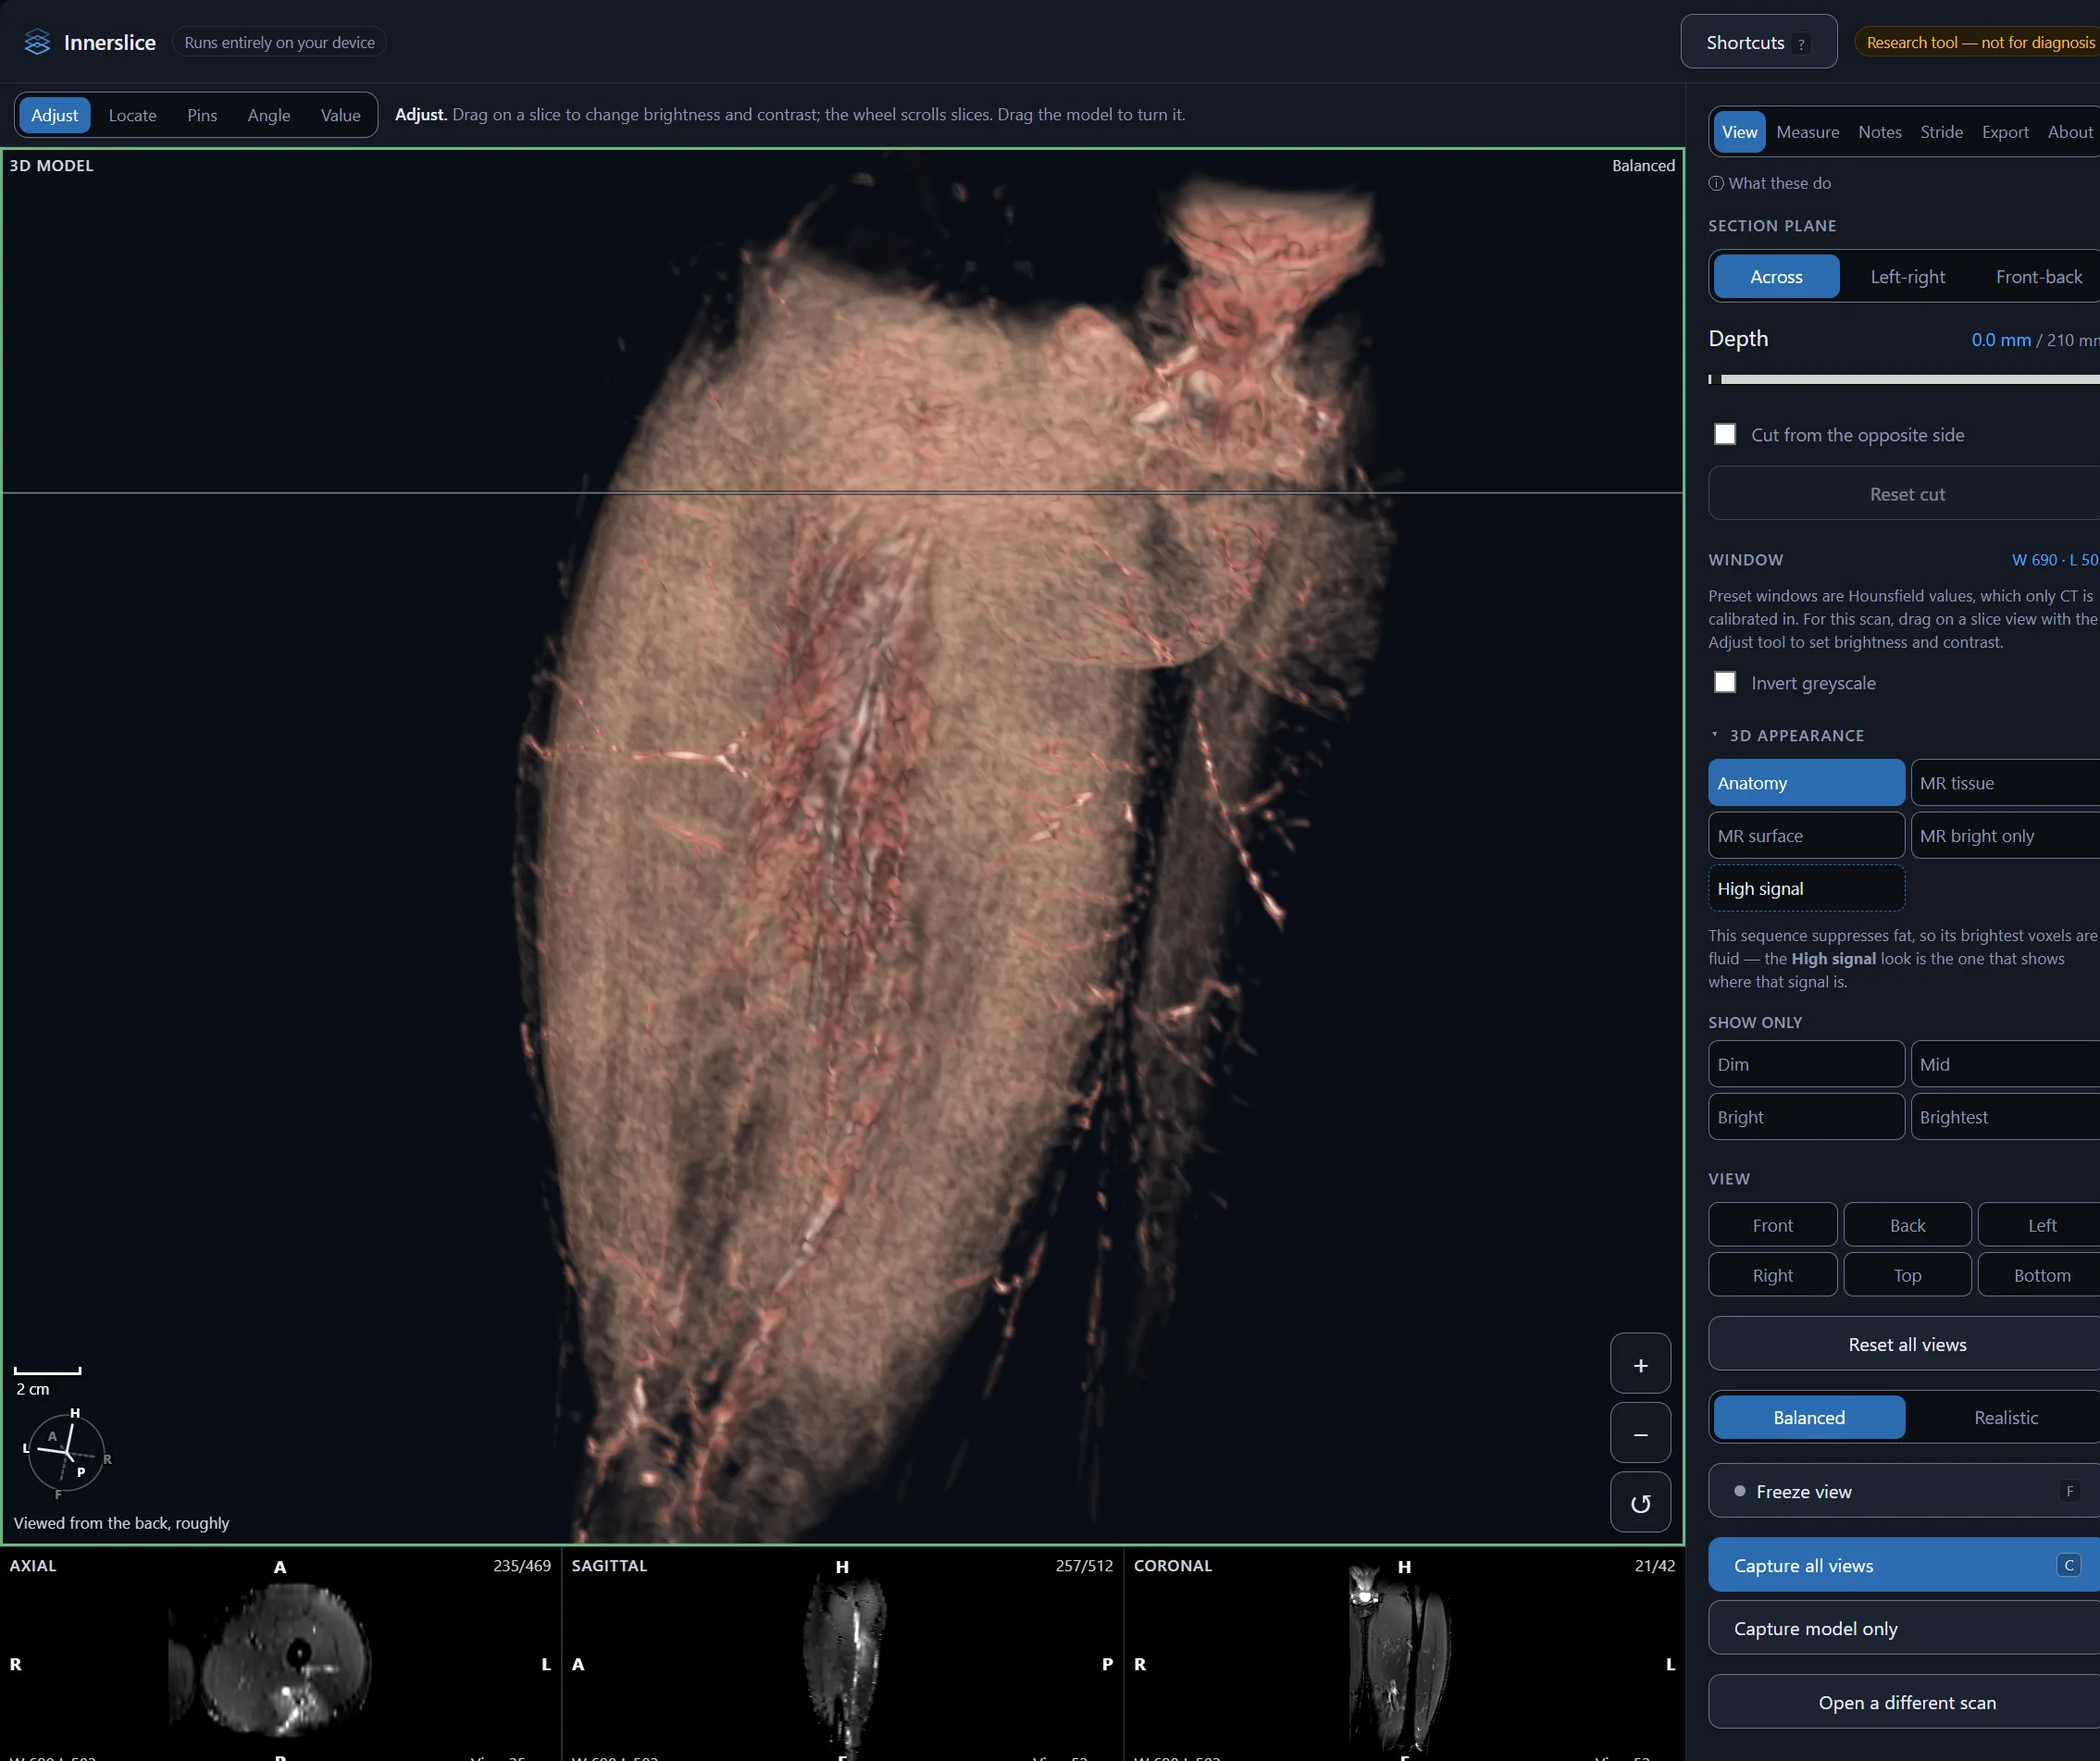Open the View tab
2100x1761 pixels.
(x=1739, y=132)
